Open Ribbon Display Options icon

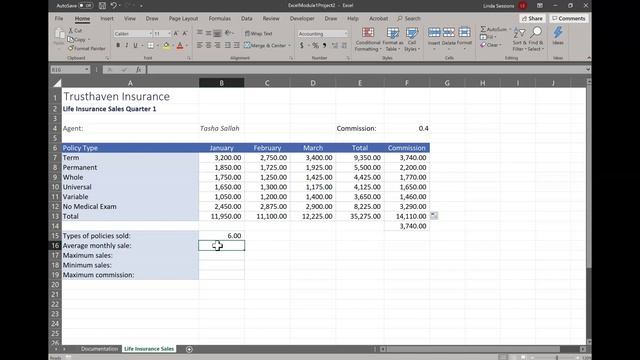click(540, 6)
